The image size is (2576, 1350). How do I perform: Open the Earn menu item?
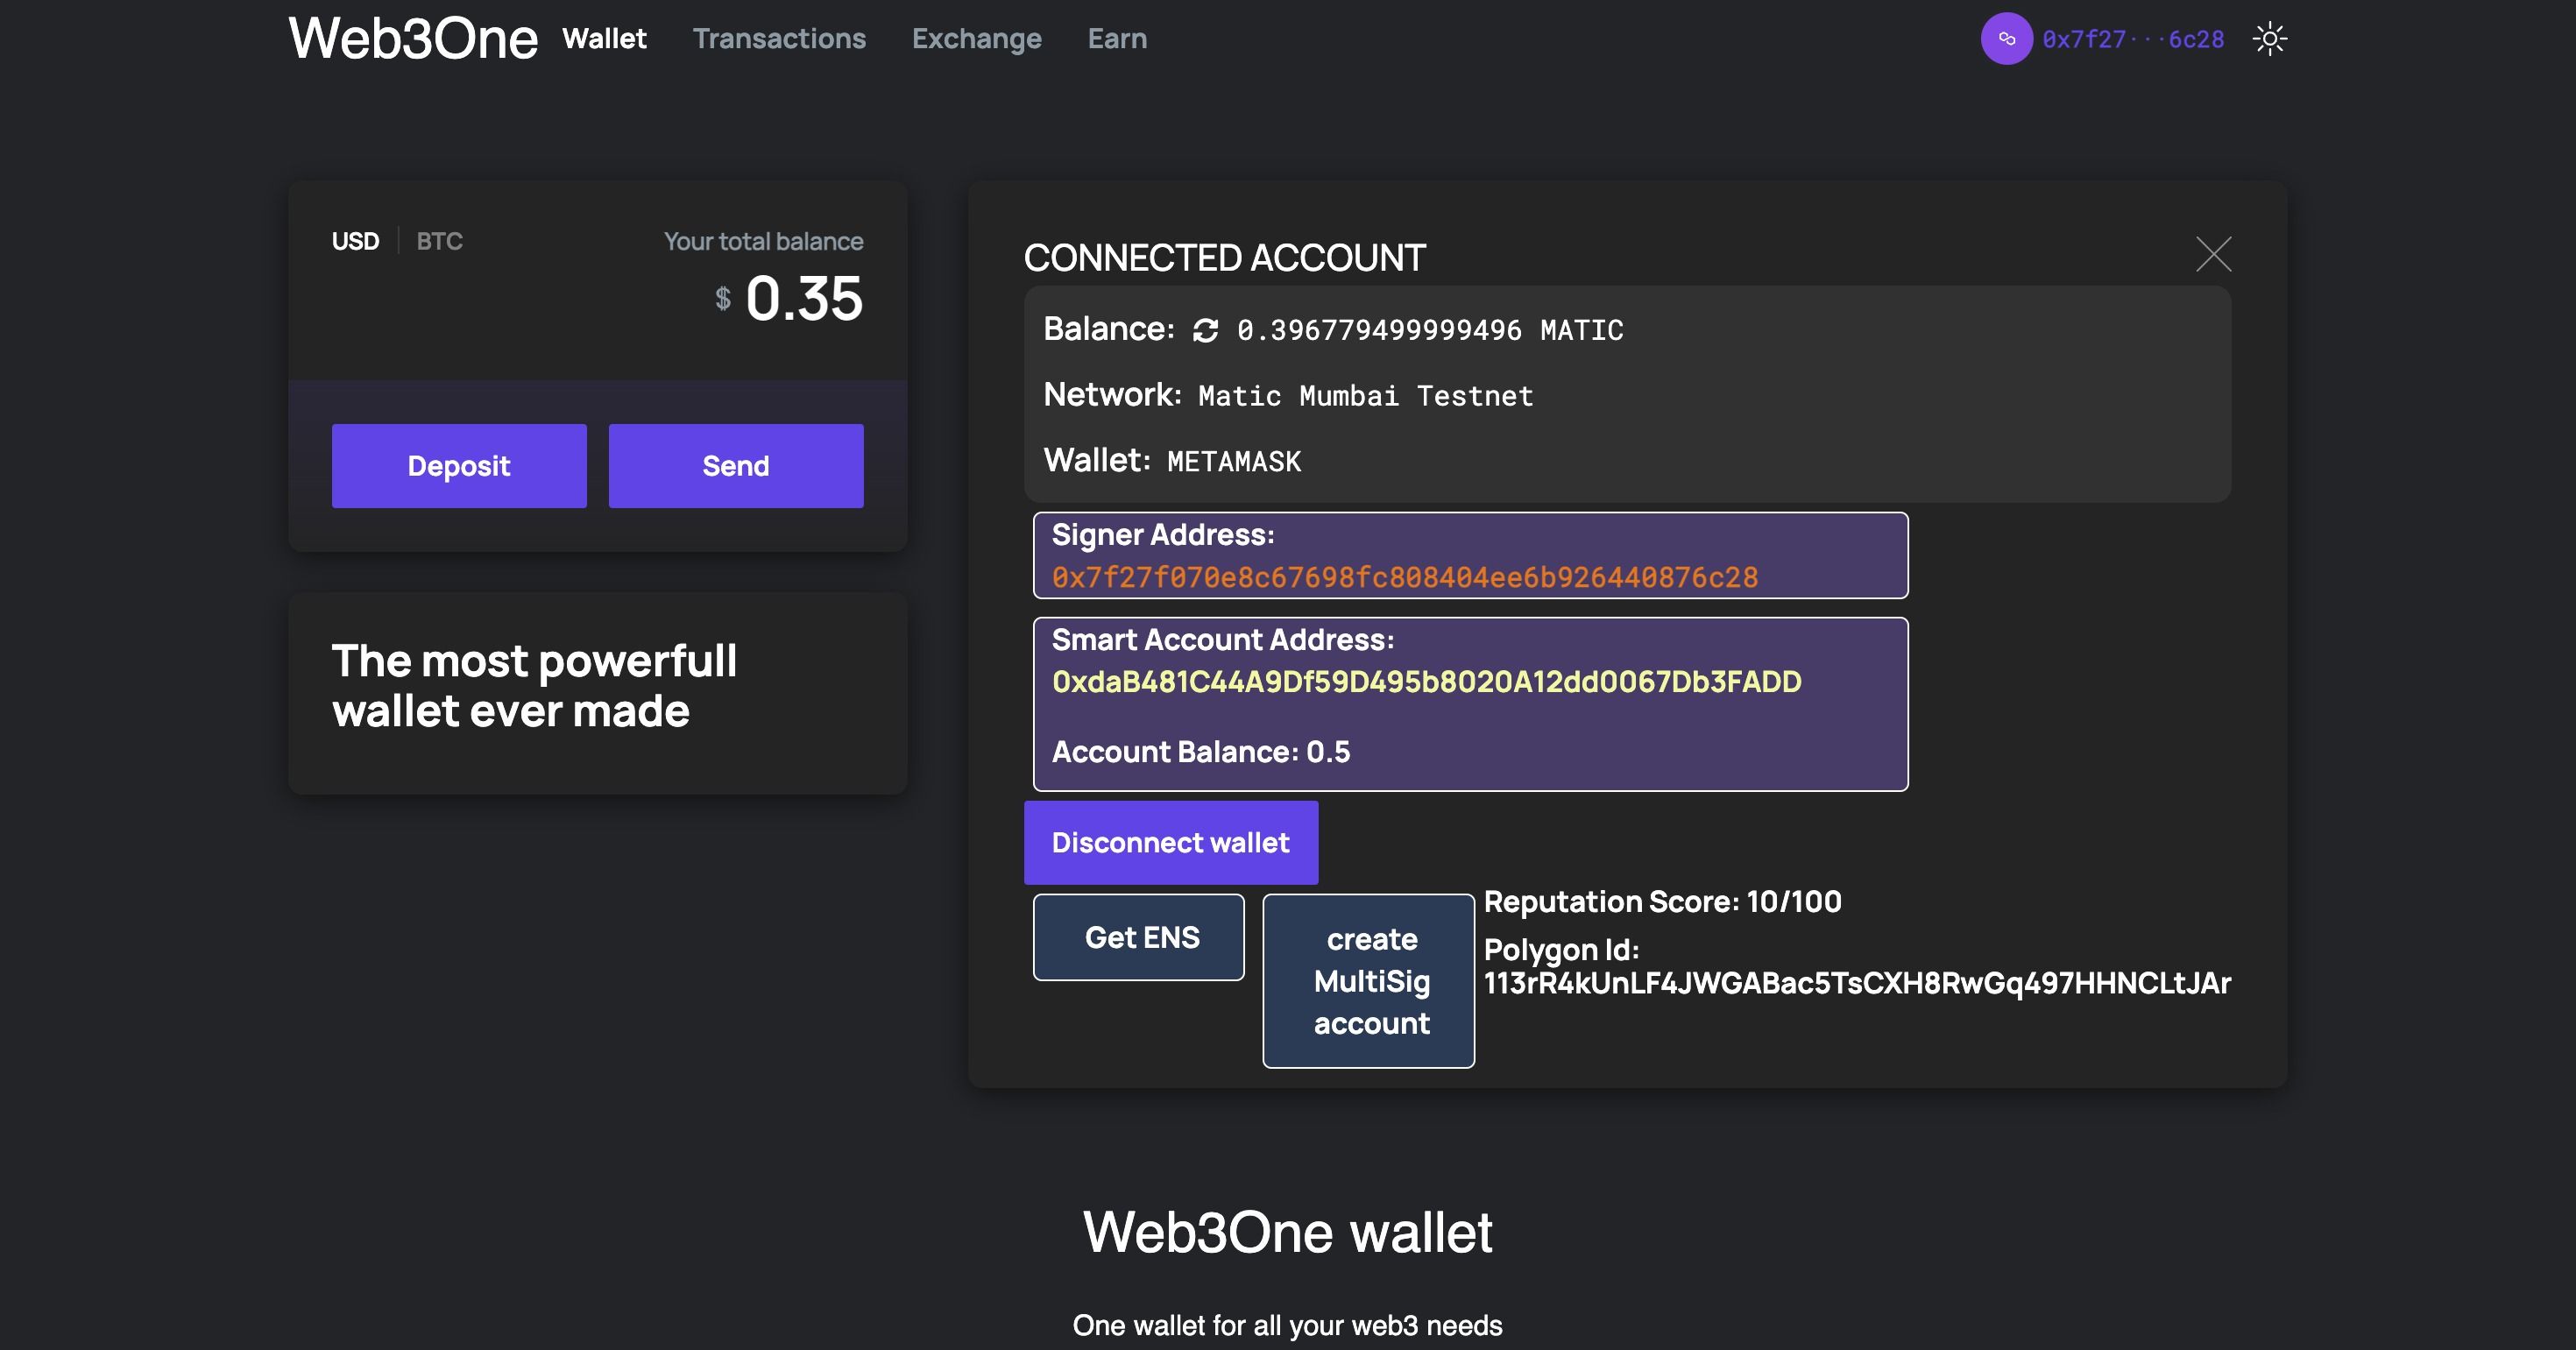point(1118,38)
